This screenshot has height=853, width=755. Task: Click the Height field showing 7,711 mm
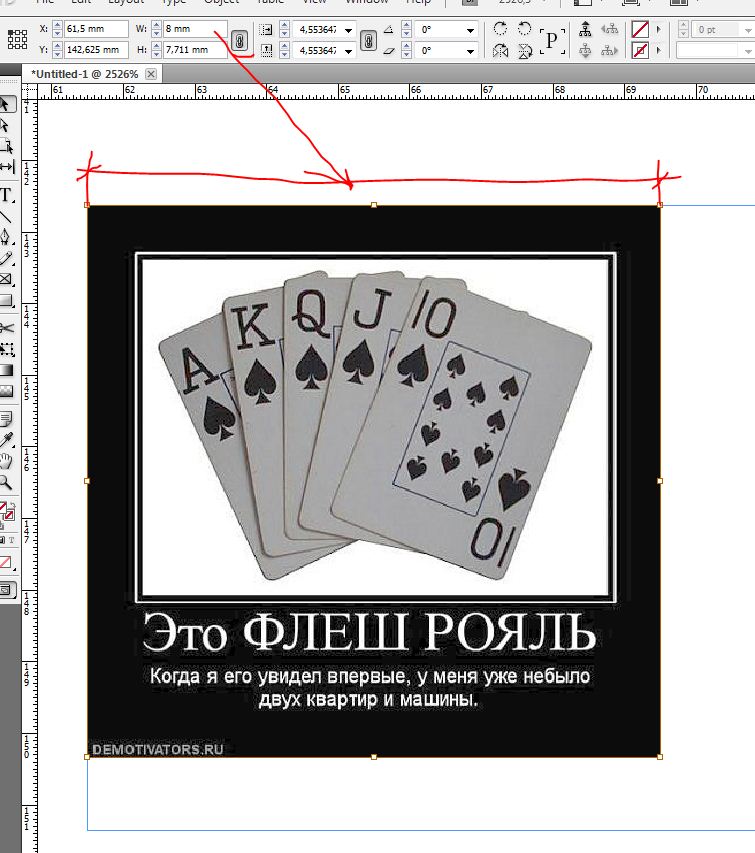[x=194, y=50]
